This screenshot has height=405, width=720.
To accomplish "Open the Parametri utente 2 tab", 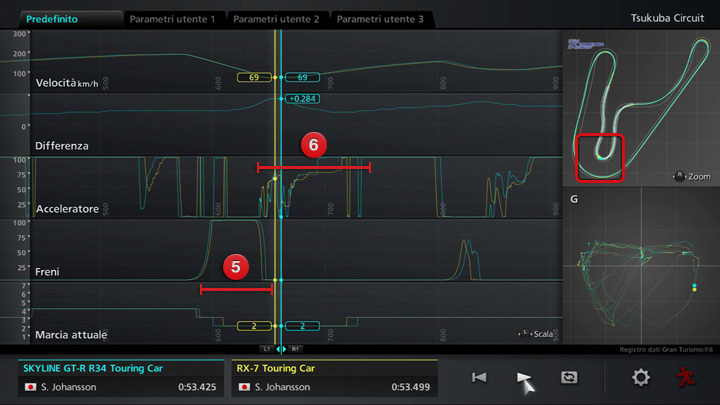I will [x=276, y=19].
